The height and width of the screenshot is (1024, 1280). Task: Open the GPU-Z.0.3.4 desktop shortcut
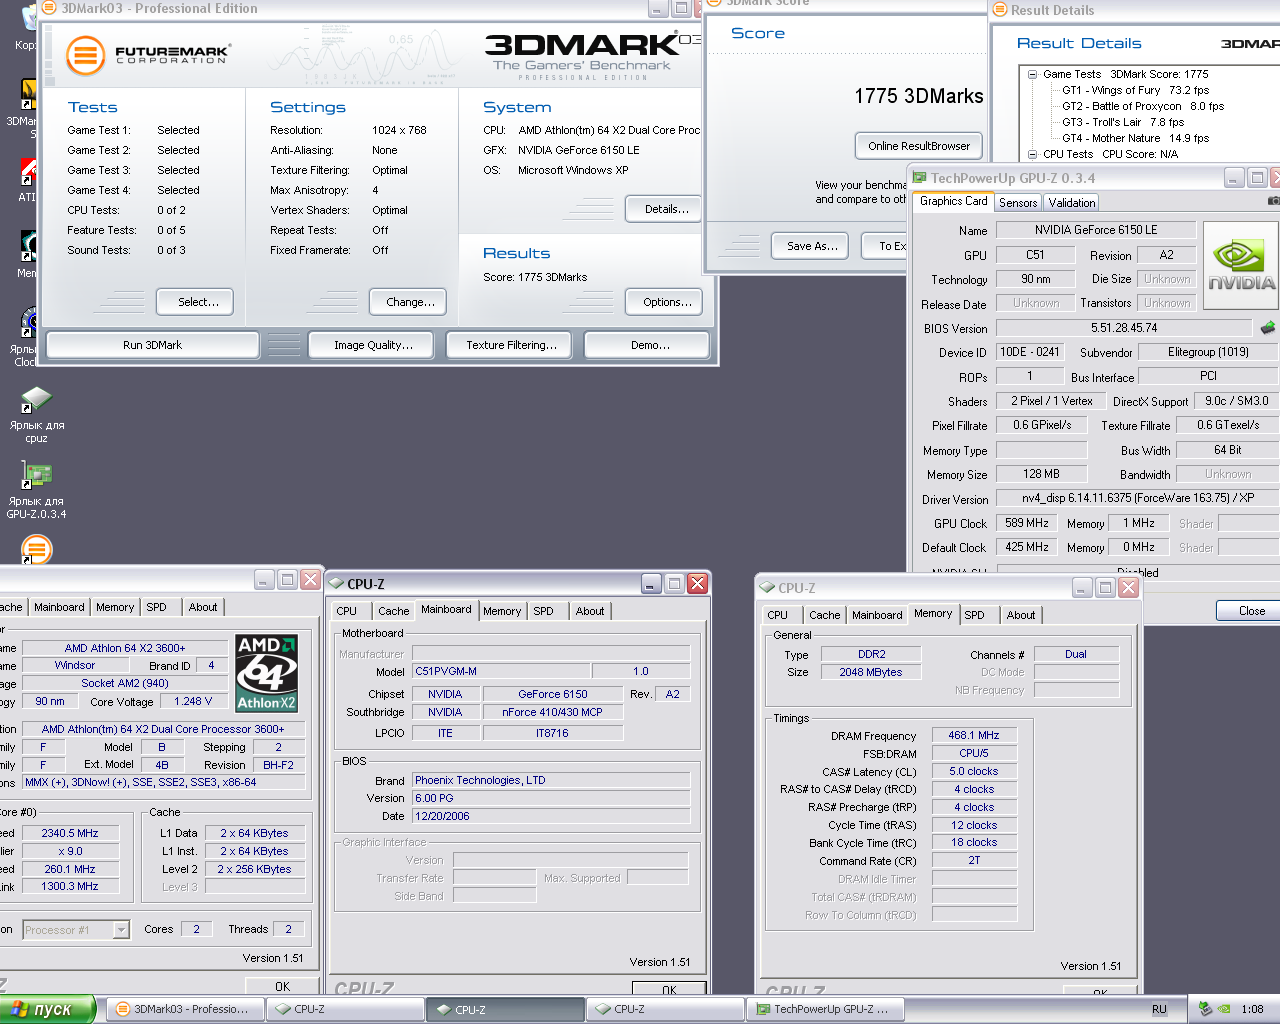pos(36,490)
